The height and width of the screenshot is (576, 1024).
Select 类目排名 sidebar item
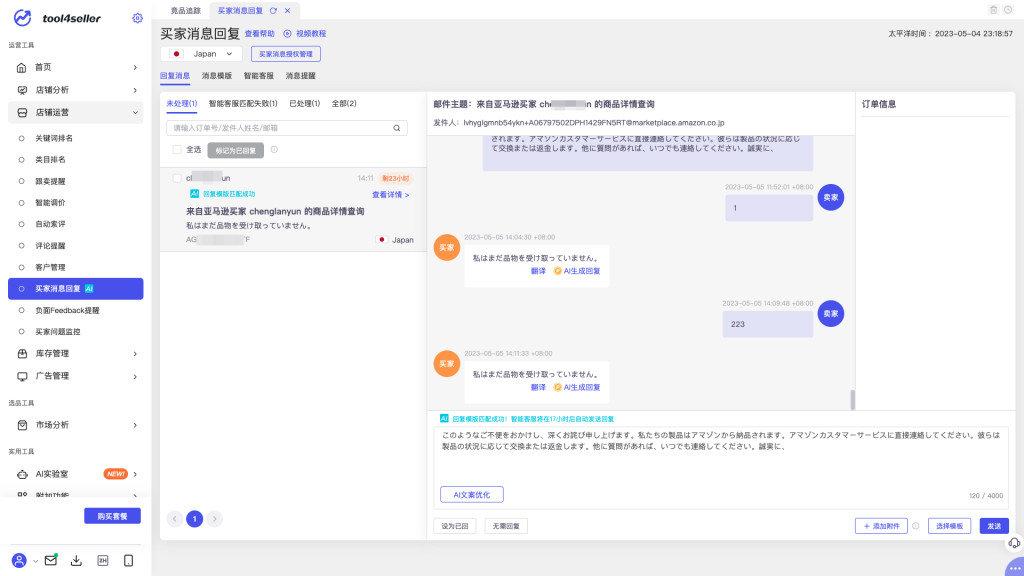pos(50,159)
